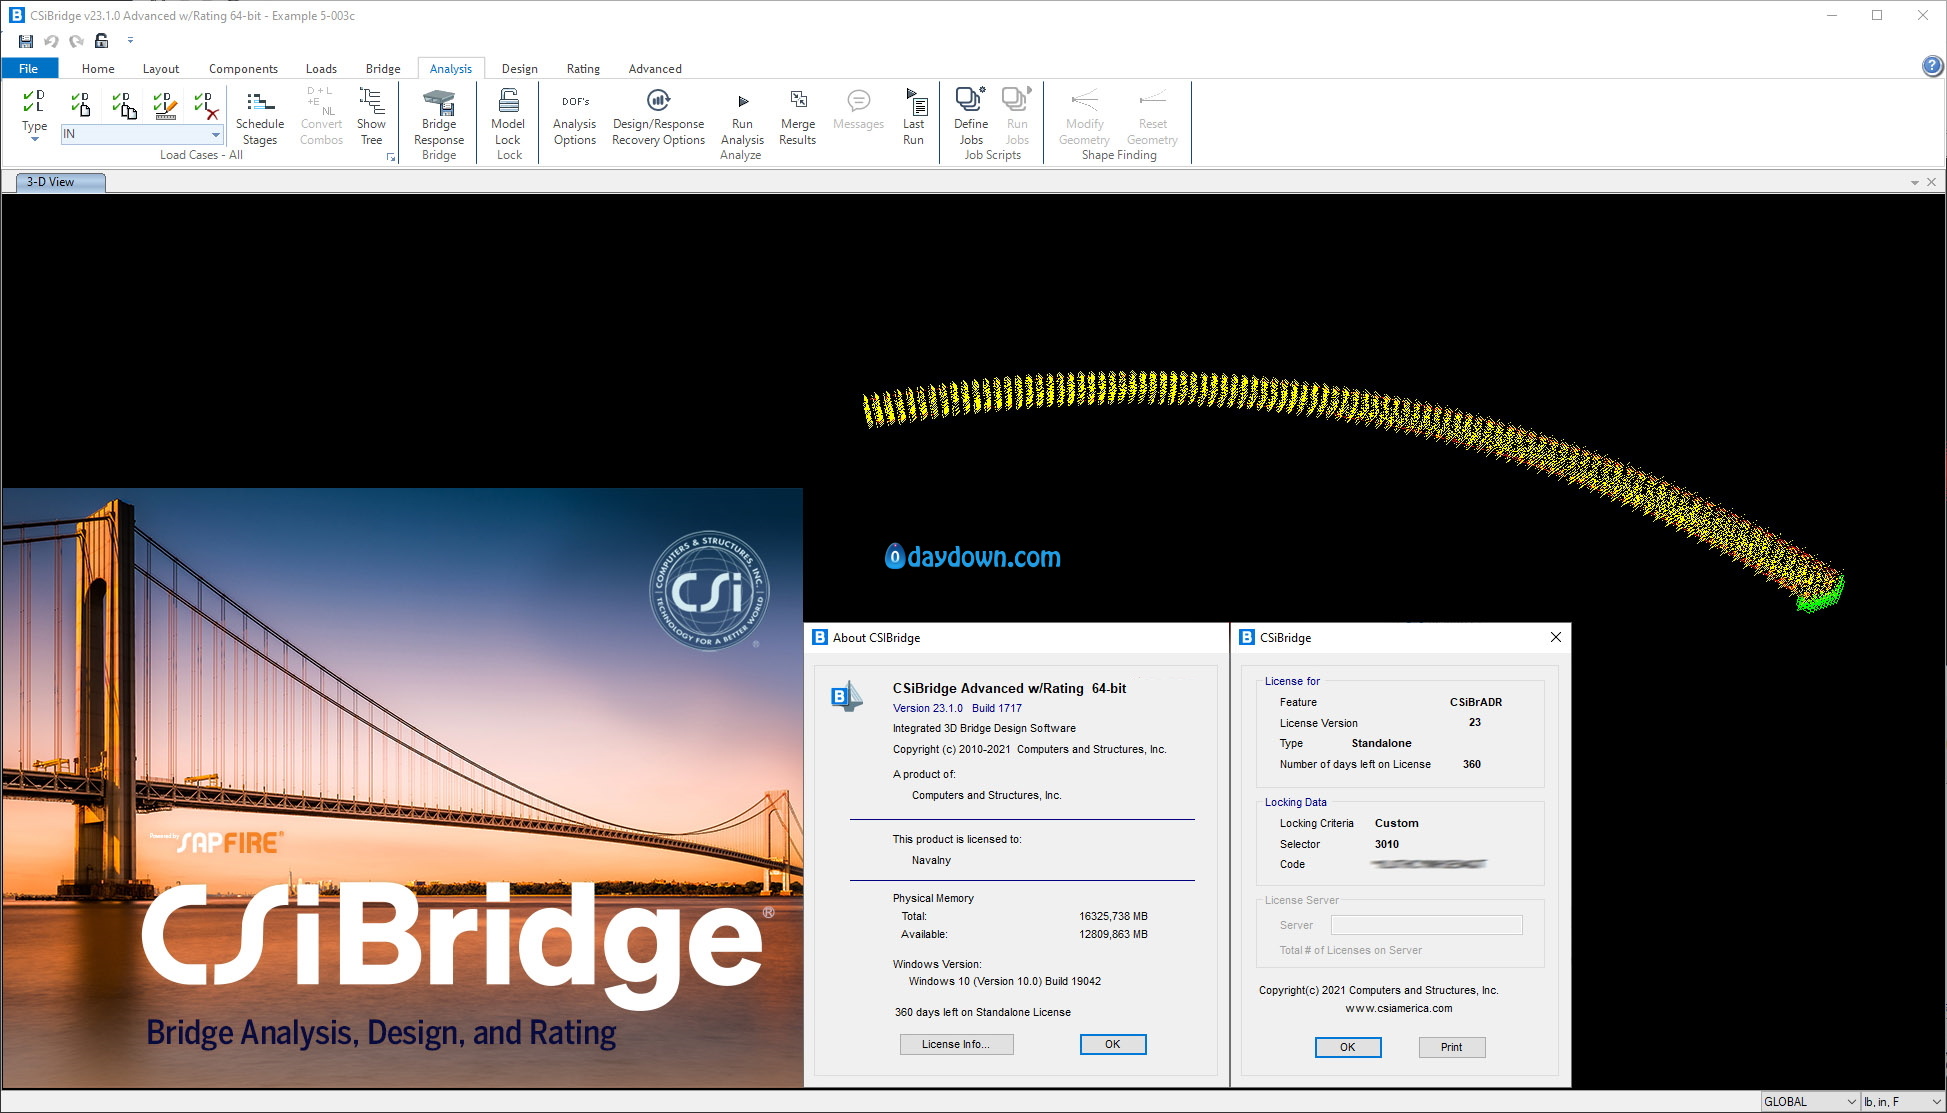1947x1113 pixels.
Task: Click the www.csiamerica.com text
Action: pyautogui.click(x=1398, y=1008)
